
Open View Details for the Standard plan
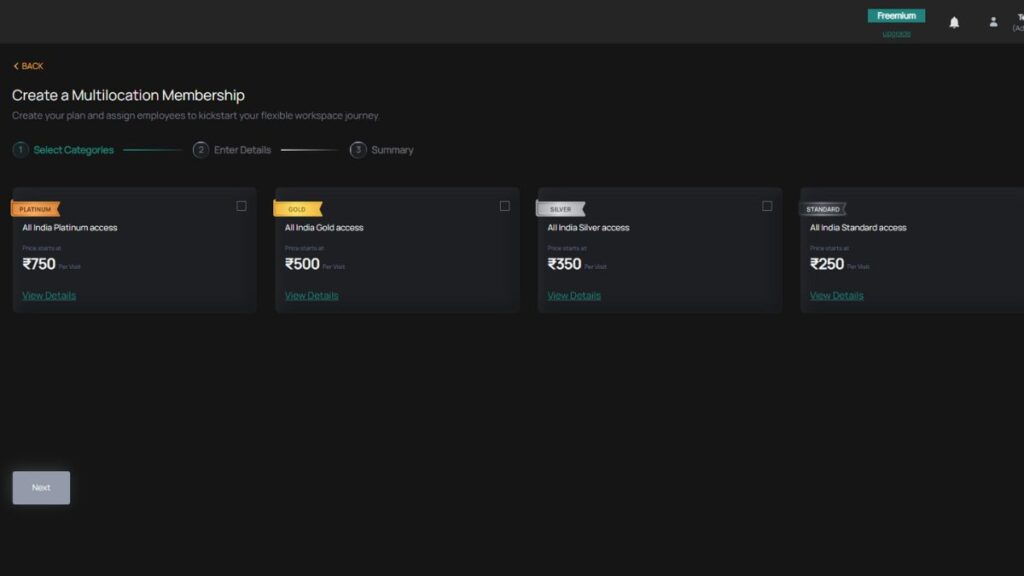pos(837,295)
